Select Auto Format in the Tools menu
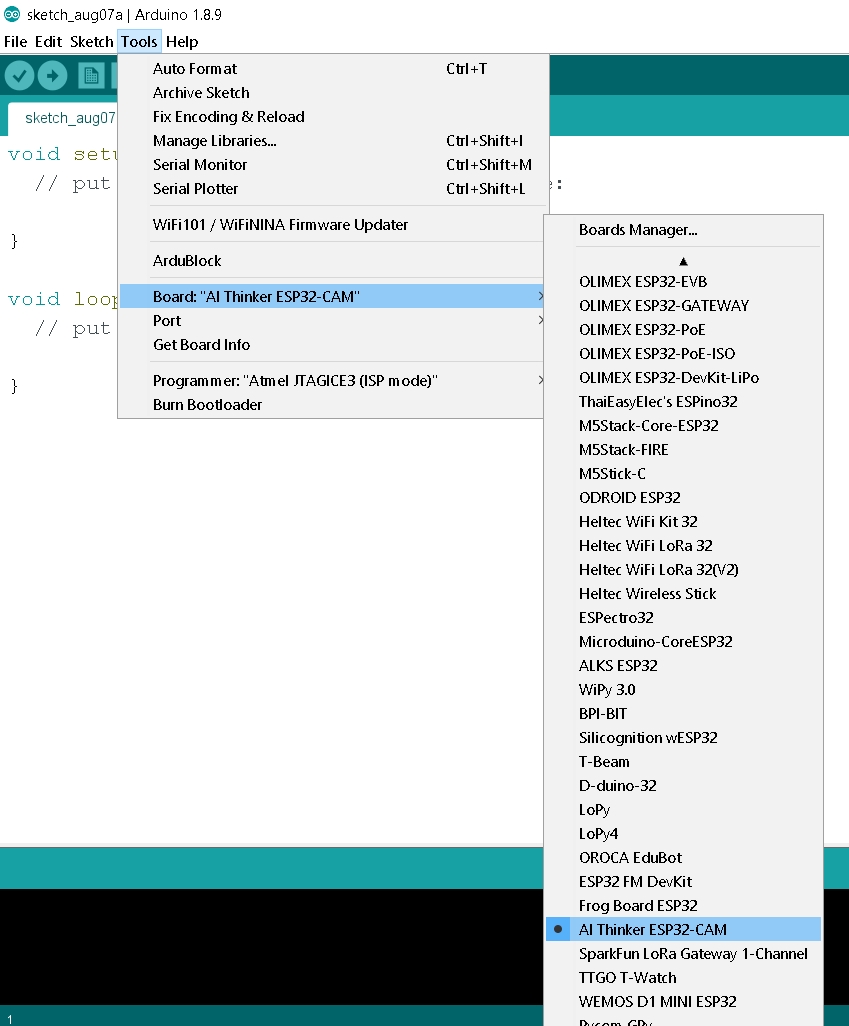This screenshot has height=1026, width=849. pyautogui.click(x=195, y=69)
